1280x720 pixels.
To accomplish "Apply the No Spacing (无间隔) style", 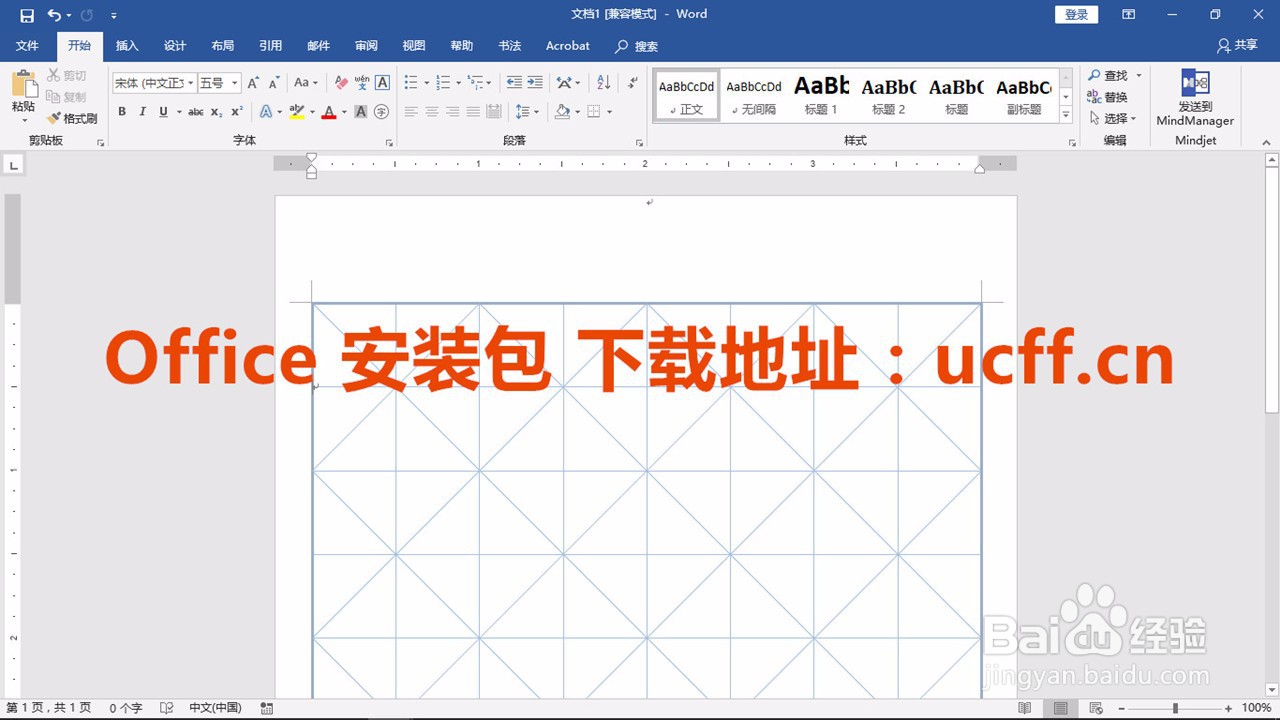I will point(754,96).
